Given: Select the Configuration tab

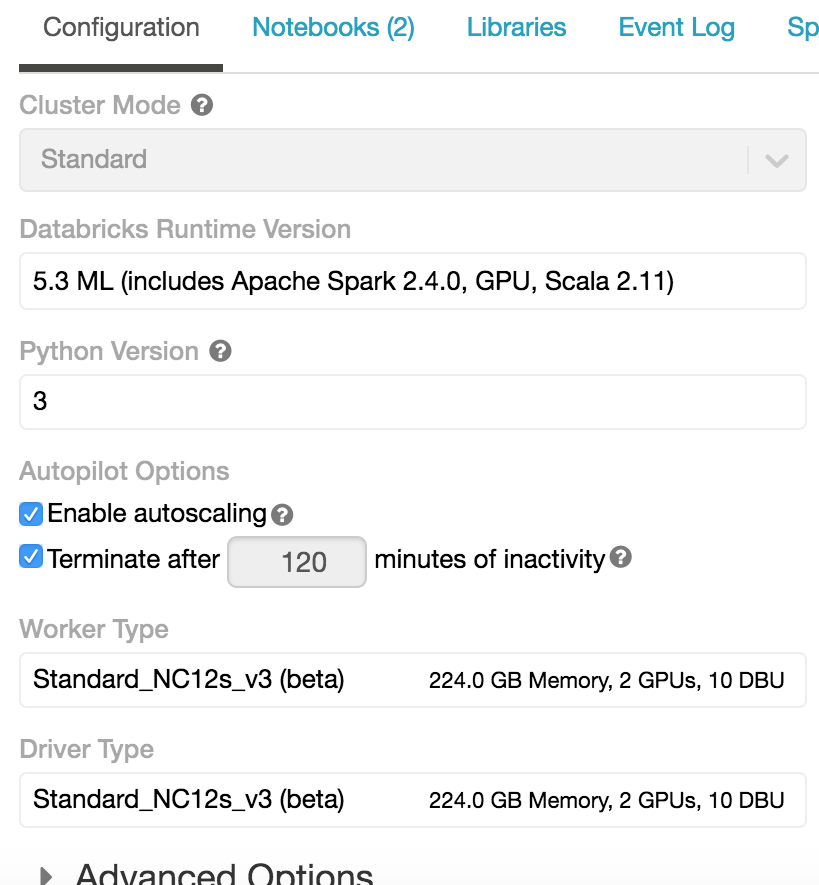Looking at the screenshot, I should [x=119, y=27].
